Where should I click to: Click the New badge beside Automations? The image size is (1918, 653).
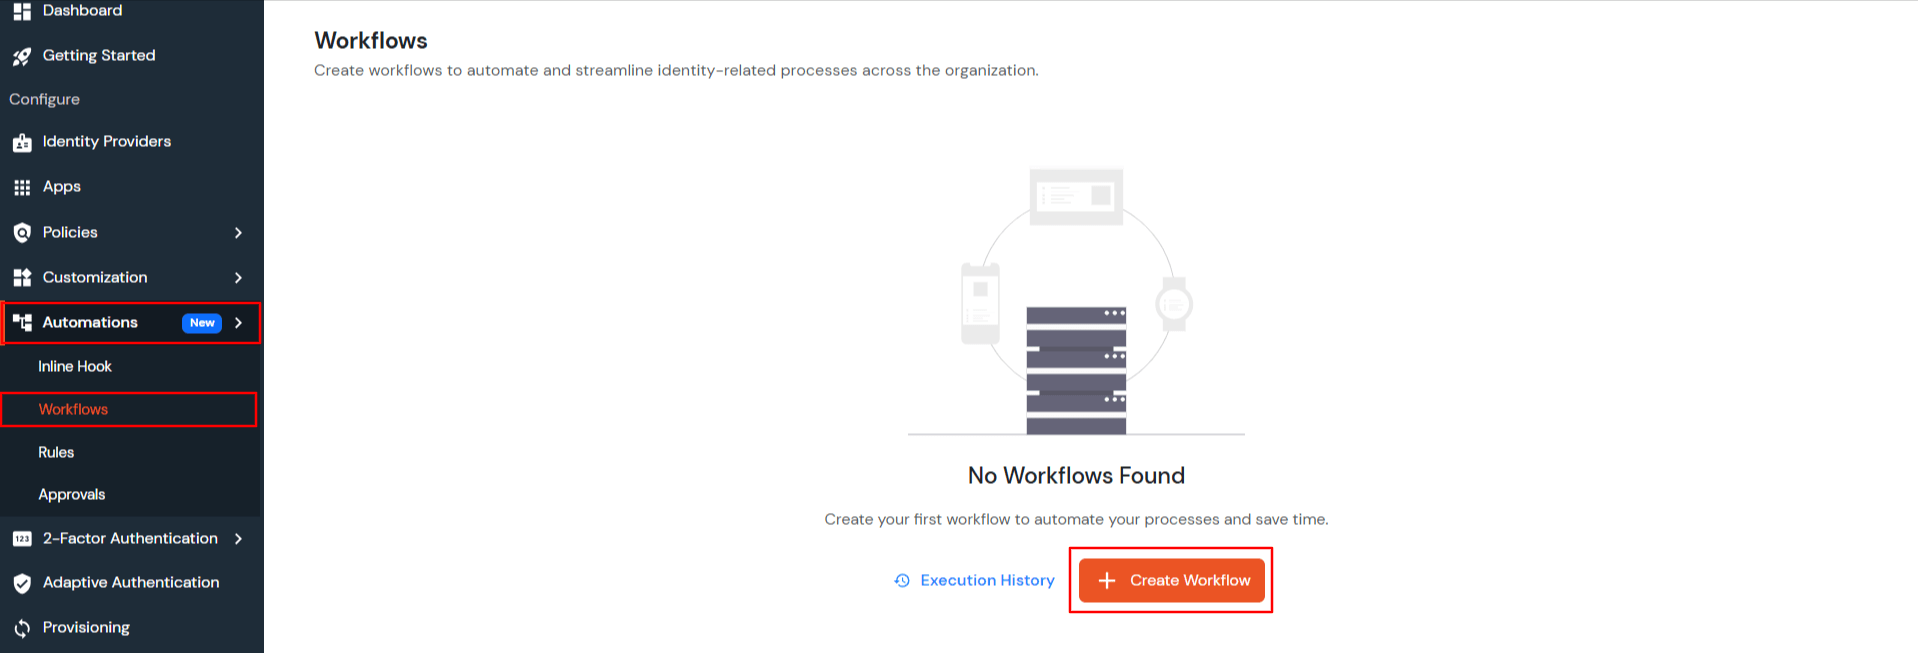(202, 323)
